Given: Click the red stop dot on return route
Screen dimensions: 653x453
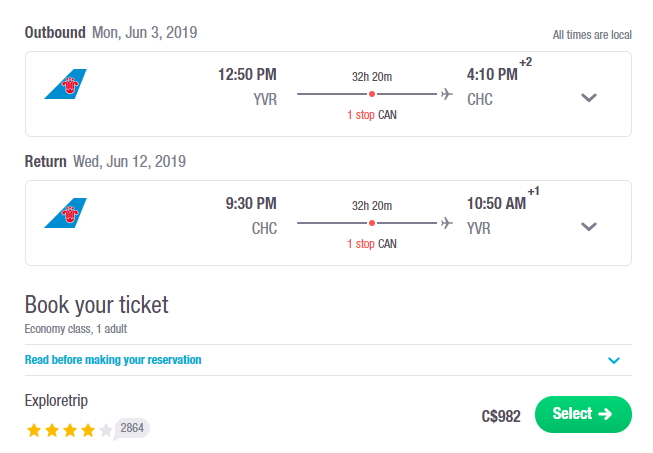Looking at the screenshot, I should [372, 223].
